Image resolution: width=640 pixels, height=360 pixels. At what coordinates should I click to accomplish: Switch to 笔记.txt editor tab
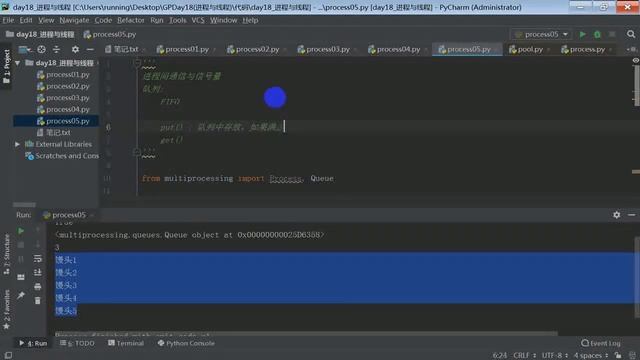coord(125,49)
